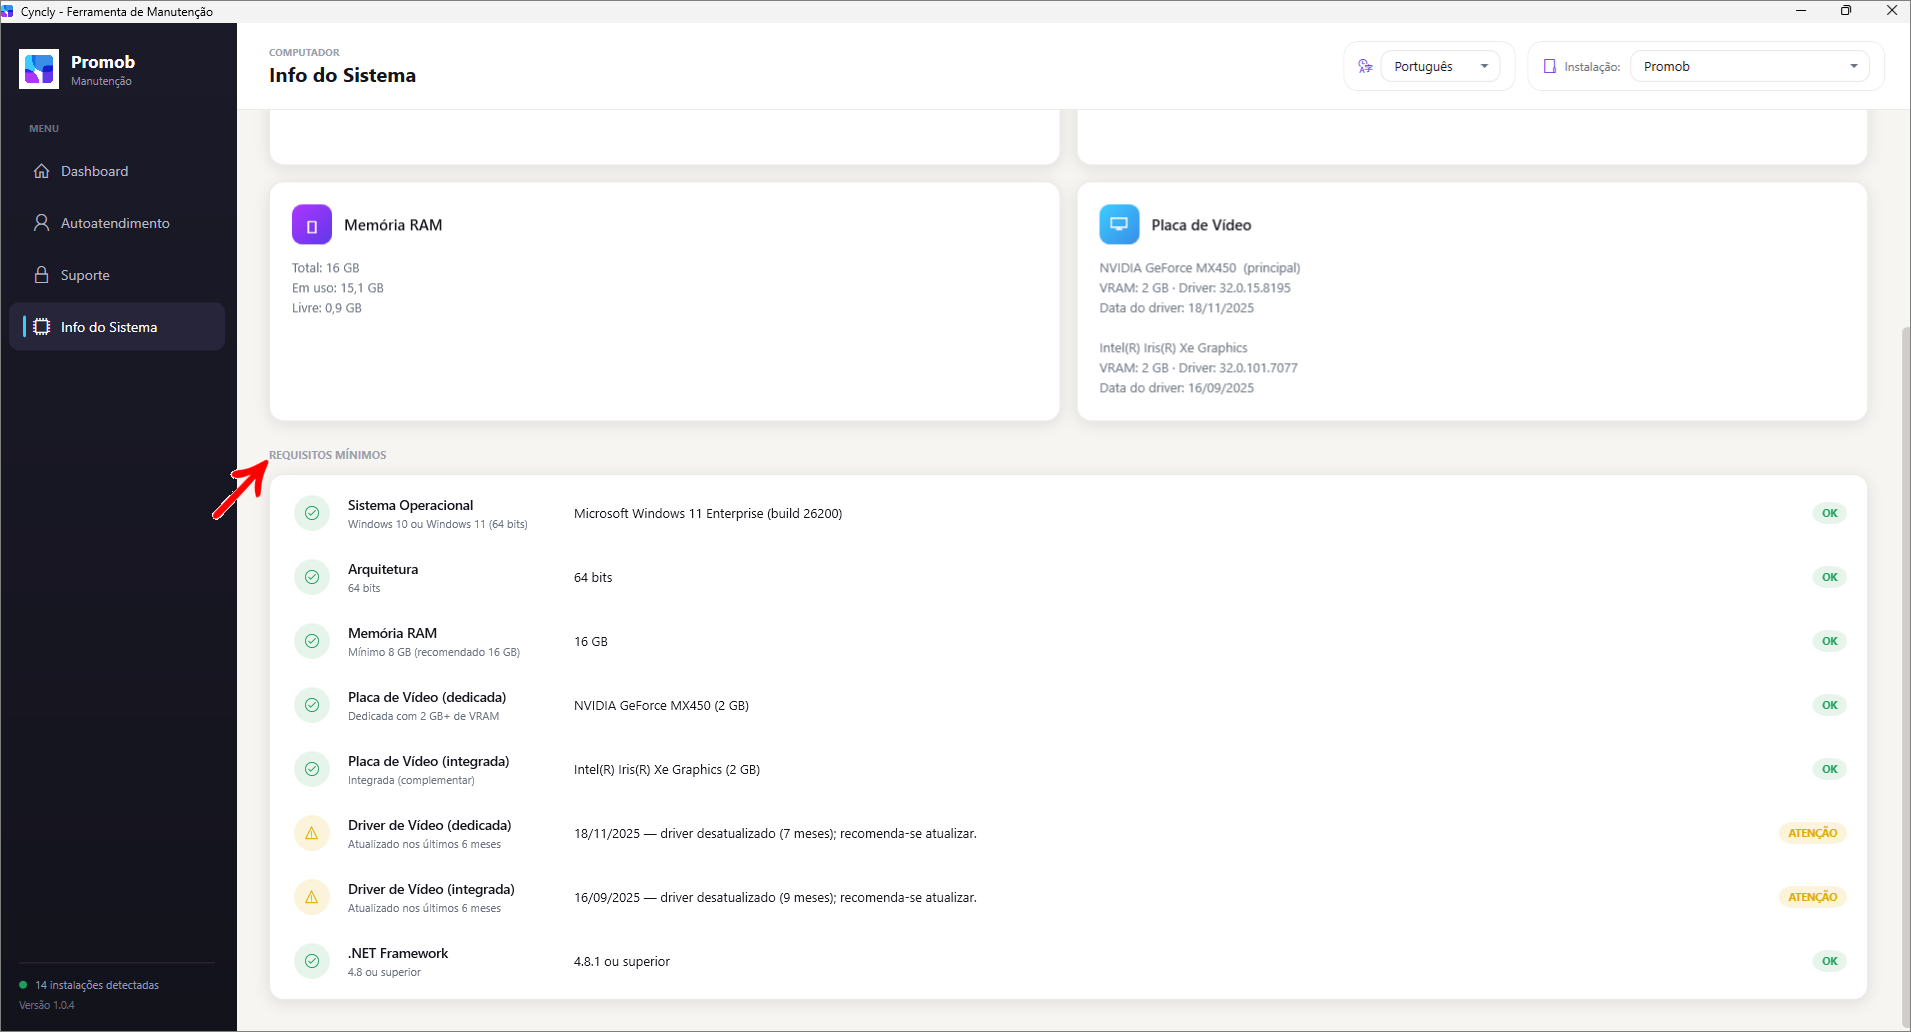The width and height of the screenshot is (1911, 1032).
Task: Open the Instalação Promob dropdown
Action: click(x=1750, y=66)
